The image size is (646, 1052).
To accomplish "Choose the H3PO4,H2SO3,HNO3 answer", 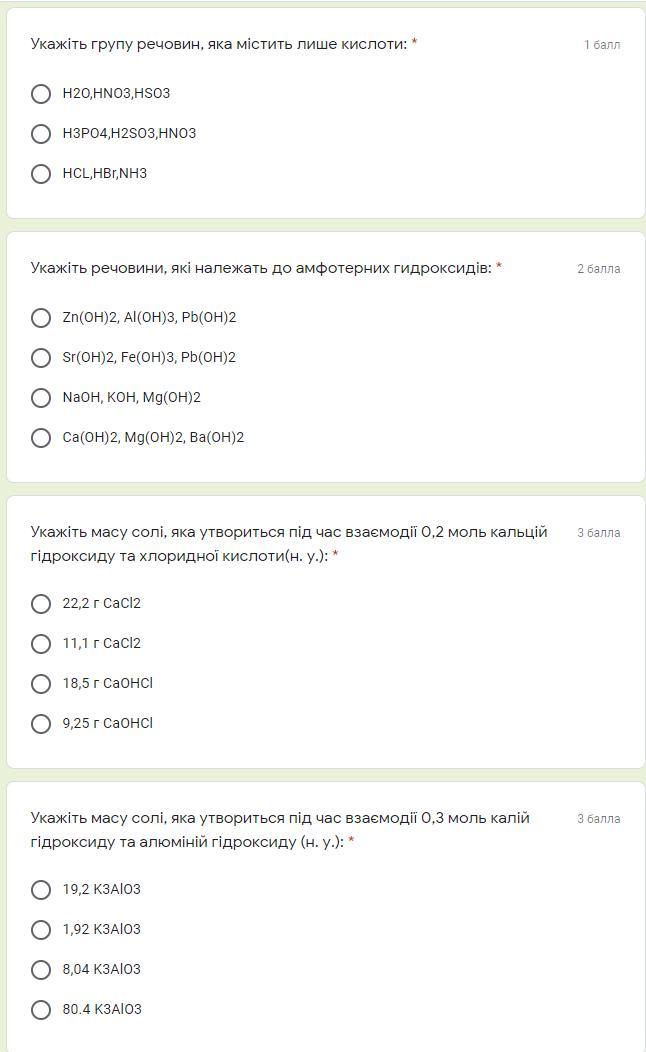I will click(x=41, y=134).
